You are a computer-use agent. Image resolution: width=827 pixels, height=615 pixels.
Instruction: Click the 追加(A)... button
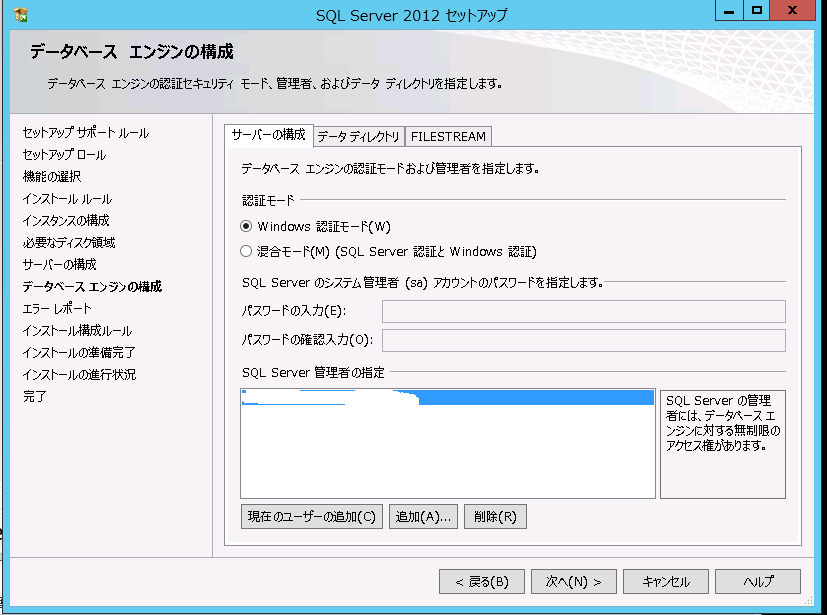click(x=423, y=516)
